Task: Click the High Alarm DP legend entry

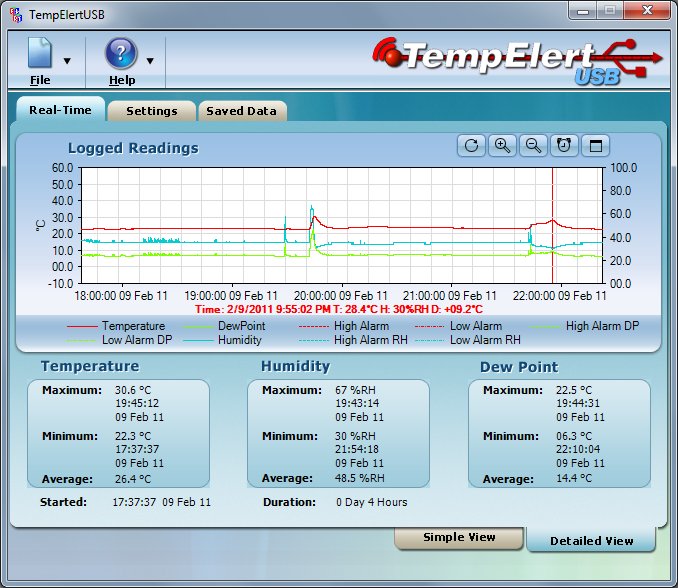Action: coord(585,326)
